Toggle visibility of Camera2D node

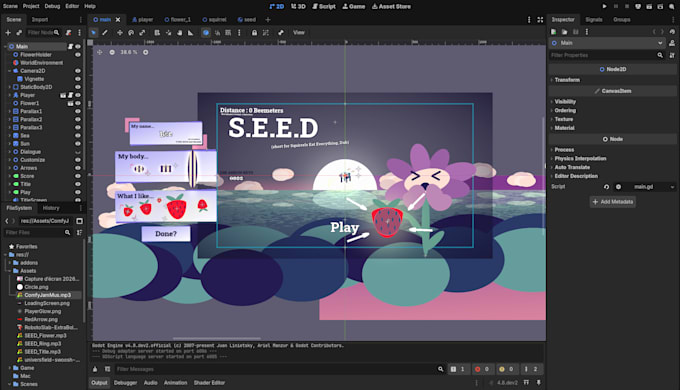[x=78, y=71]
